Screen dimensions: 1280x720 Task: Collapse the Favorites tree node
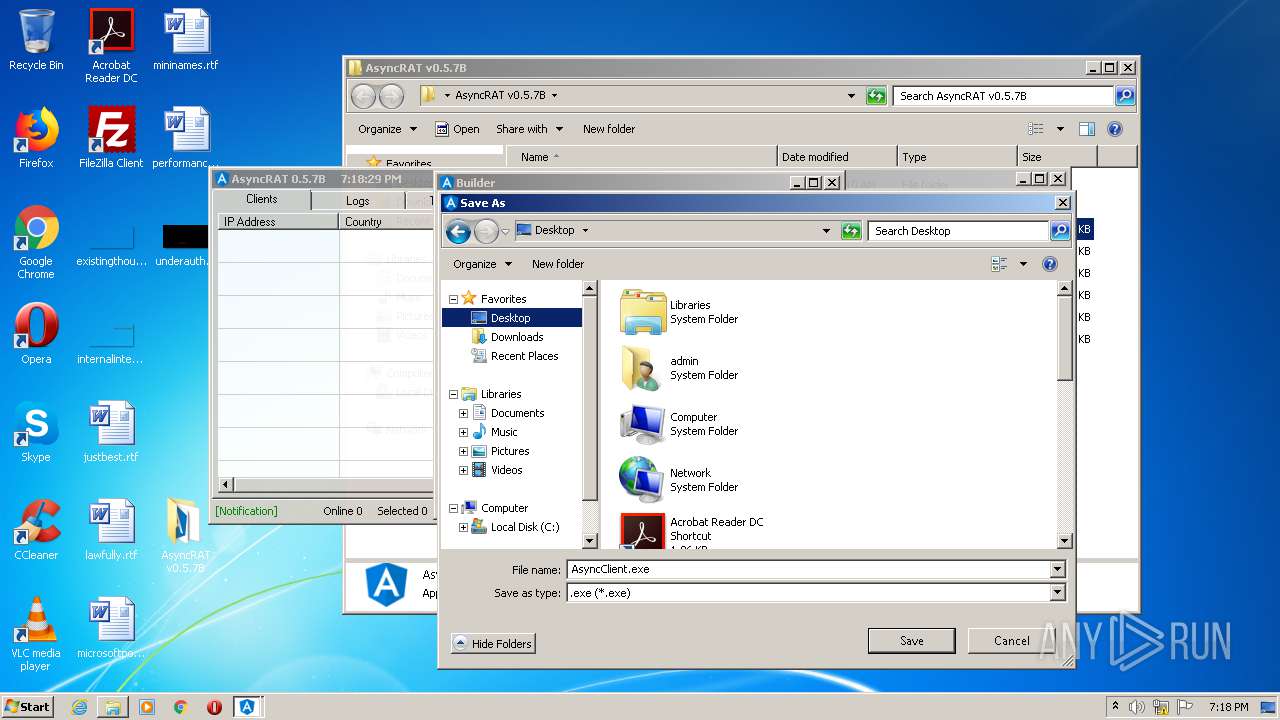[x=453, y=299]
